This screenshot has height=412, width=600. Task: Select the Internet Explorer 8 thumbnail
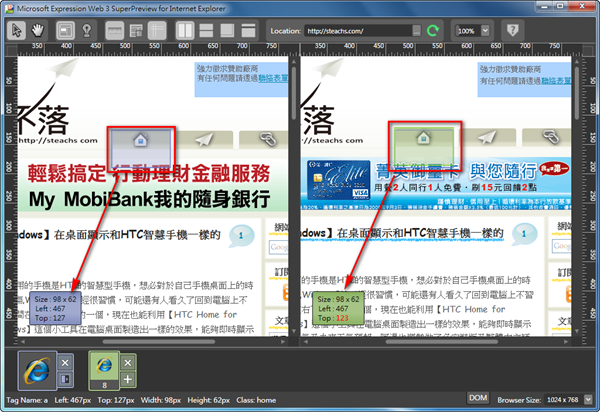(x=104, y=370)
